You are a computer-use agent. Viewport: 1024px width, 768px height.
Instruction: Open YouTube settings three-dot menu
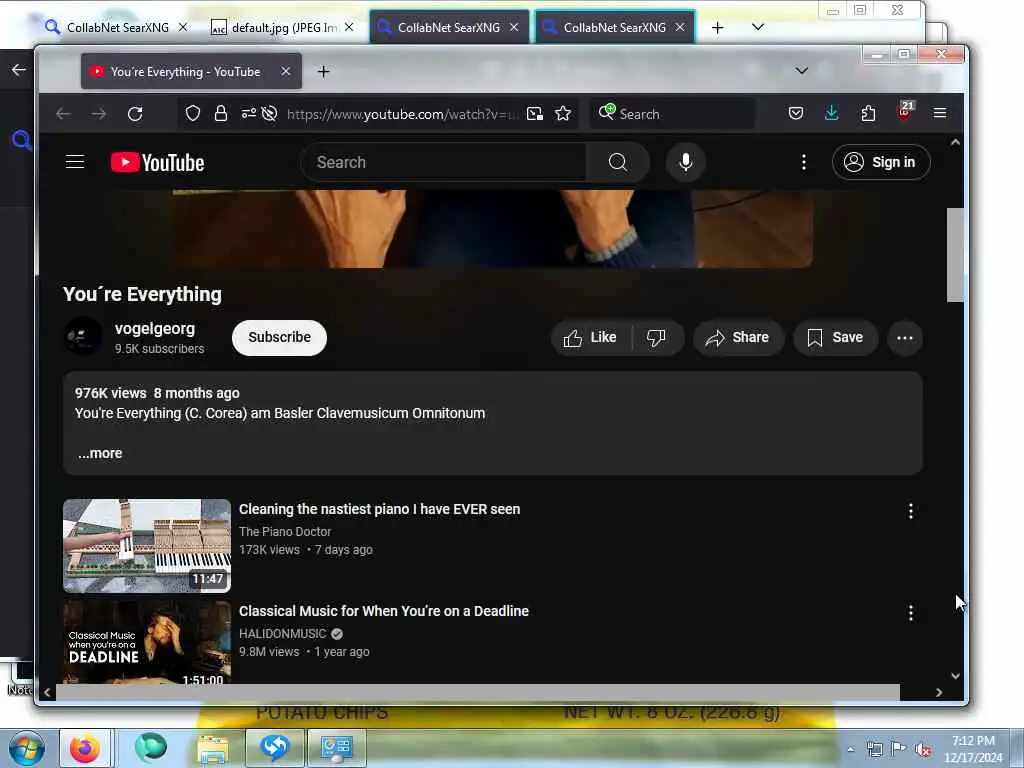pyautogui.click(x=803, y=162)
